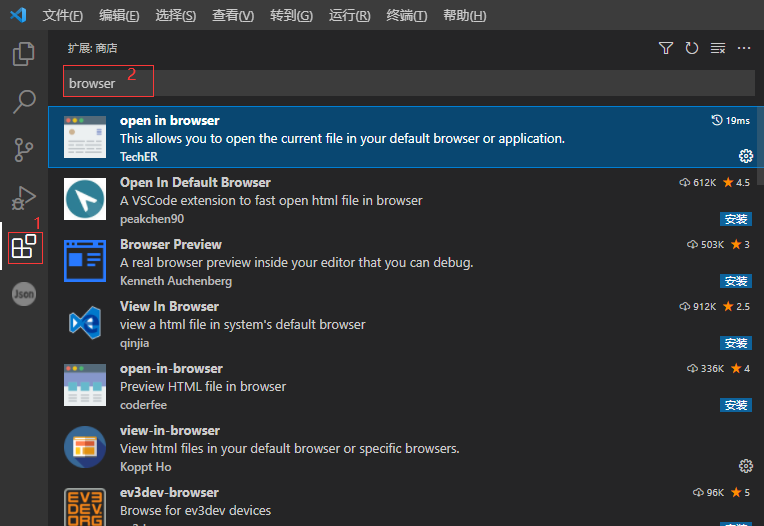Open the Extensions view icon

tap(24, 247)
